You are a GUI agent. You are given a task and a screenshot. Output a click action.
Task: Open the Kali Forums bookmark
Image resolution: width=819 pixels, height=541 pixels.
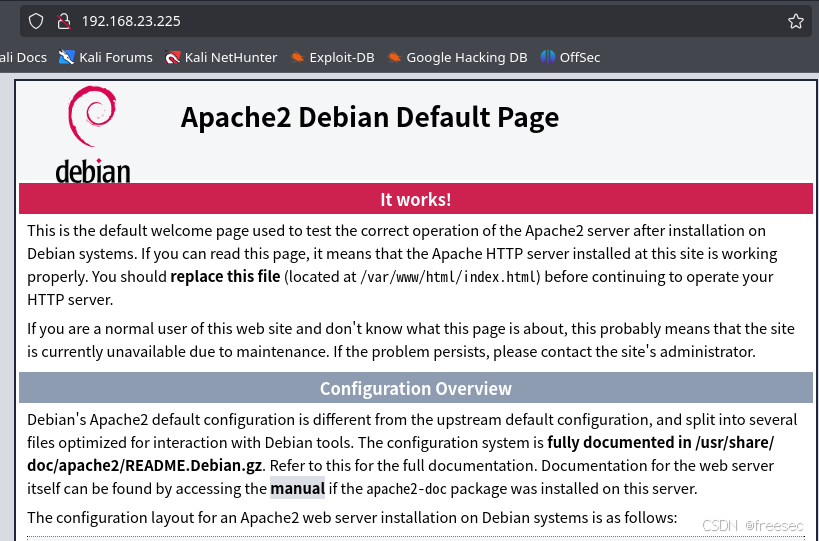[106, 57]
